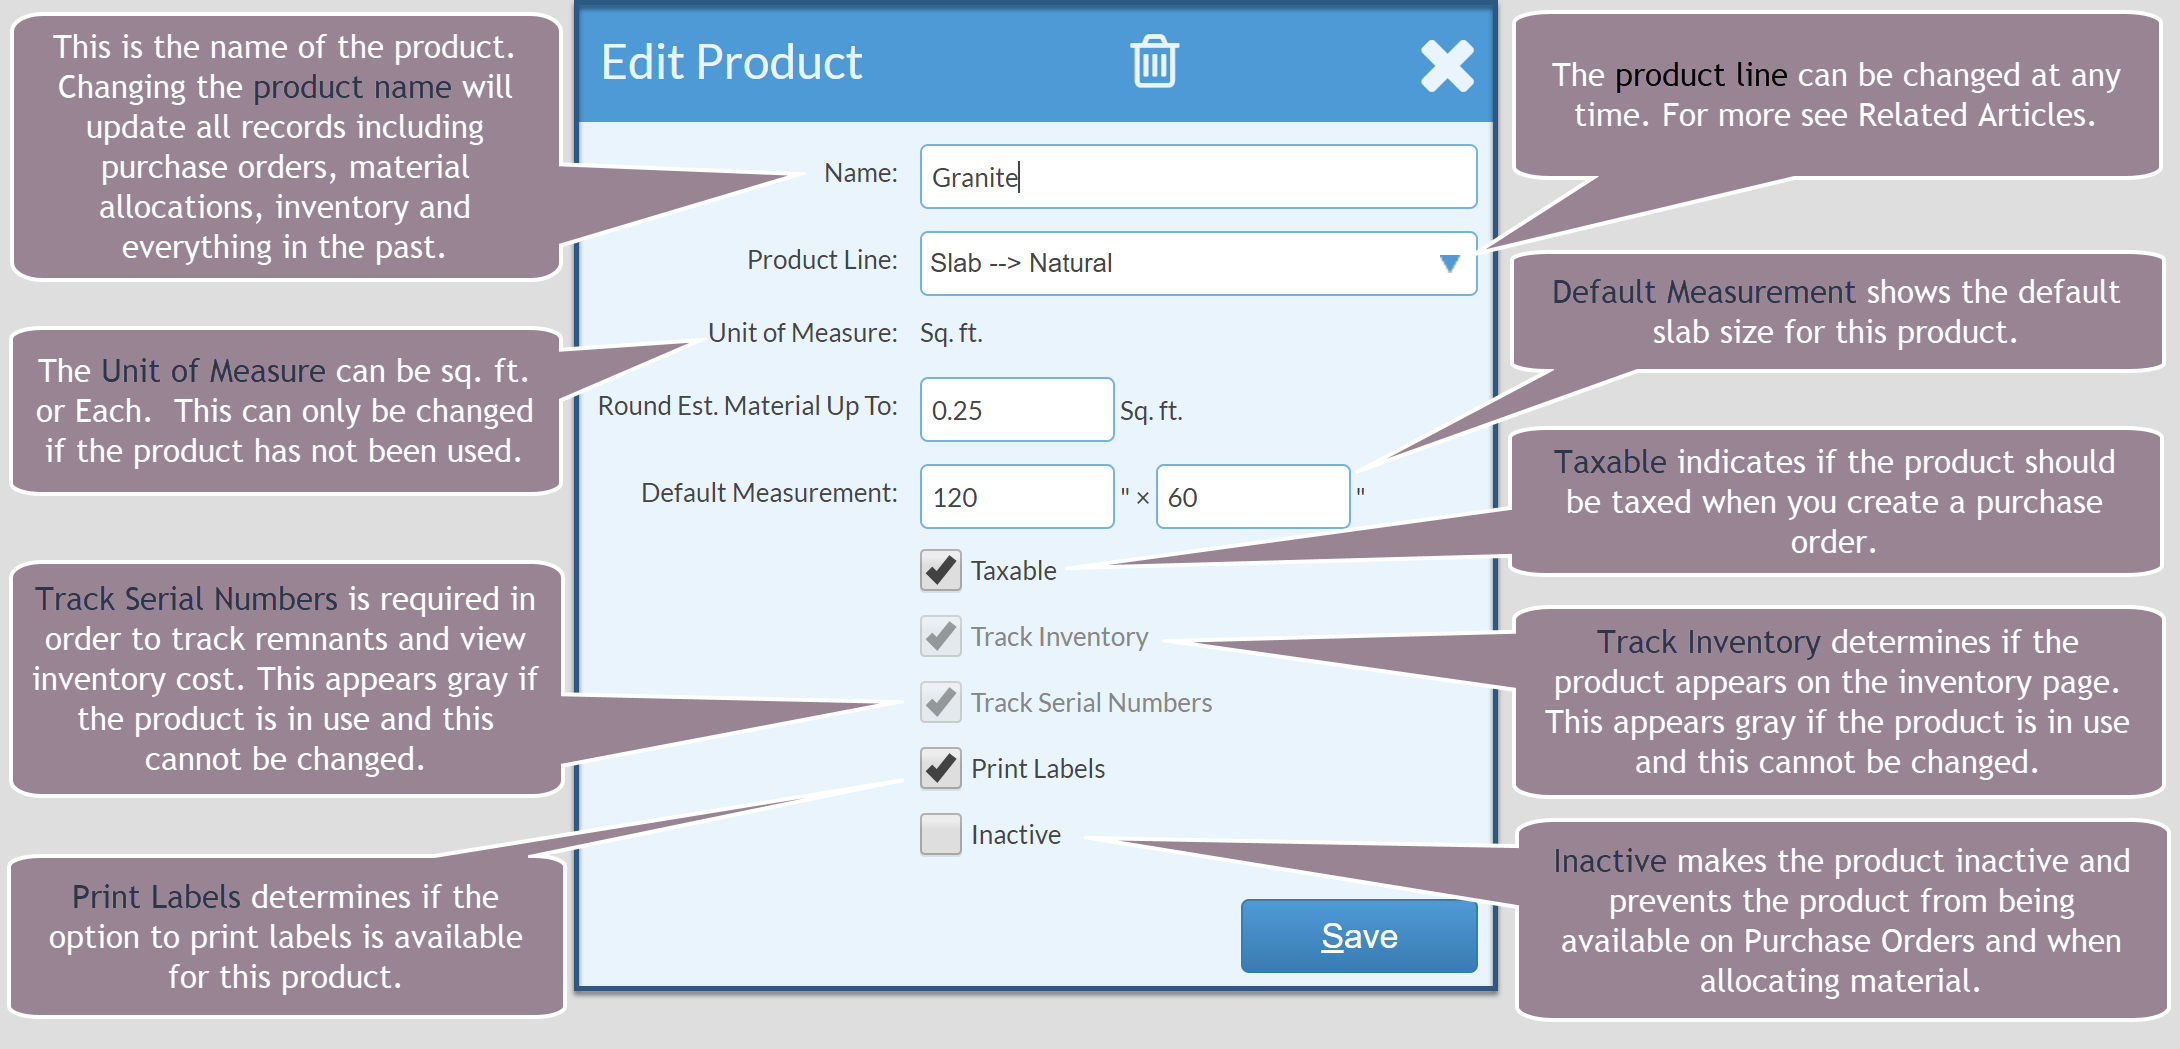Screen dimensions: 2180x1049
Task: Click the trash icon to delete the product
Action: pos(1156,62)
